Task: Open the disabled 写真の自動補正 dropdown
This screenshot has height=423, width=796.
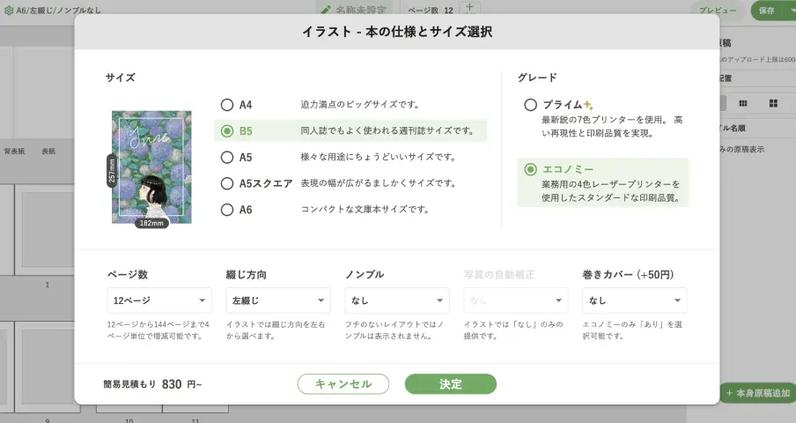Action: [516, 300]
